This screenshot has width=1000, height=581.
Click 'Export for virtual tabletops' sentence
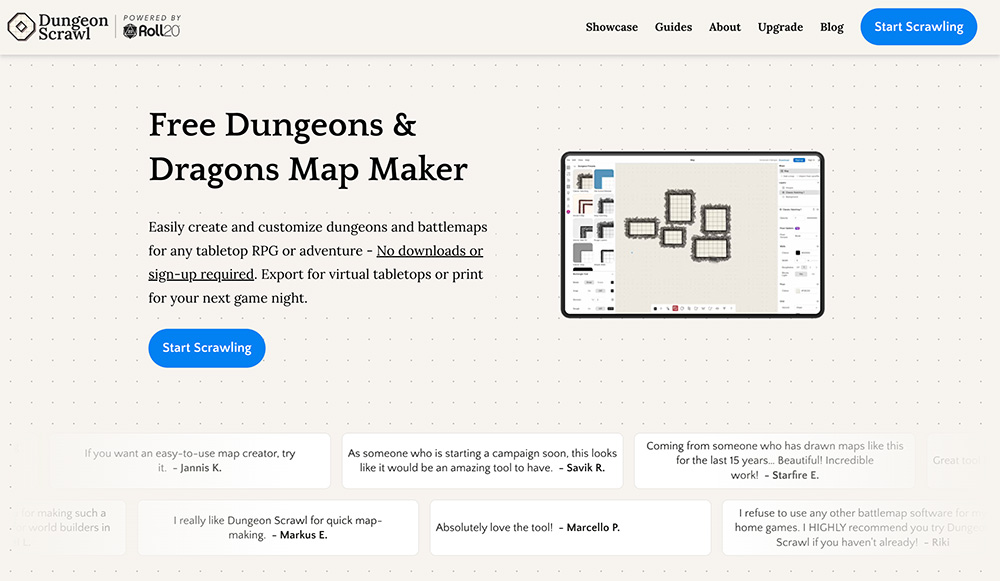click(316, 286)
